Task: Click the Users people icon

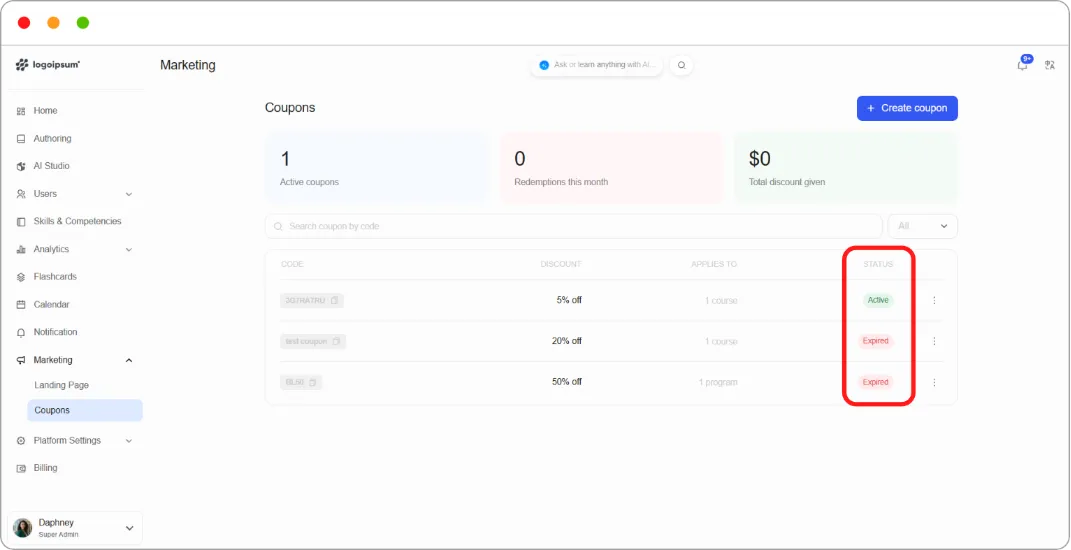Action: [20, 194]
